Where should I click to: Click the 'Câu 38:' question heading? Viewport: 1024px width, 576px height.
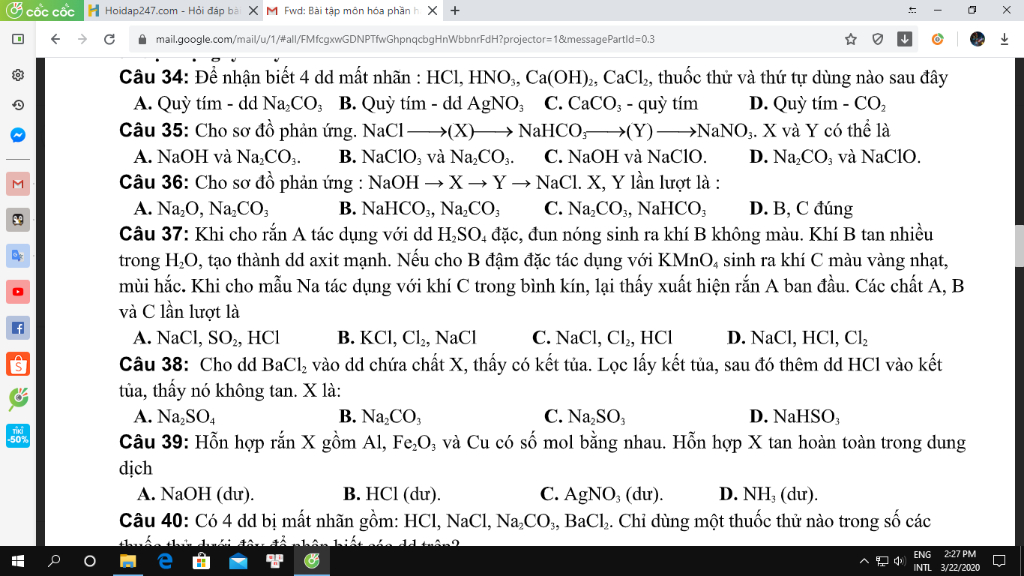pyautogui.click(x=154, y=364)
